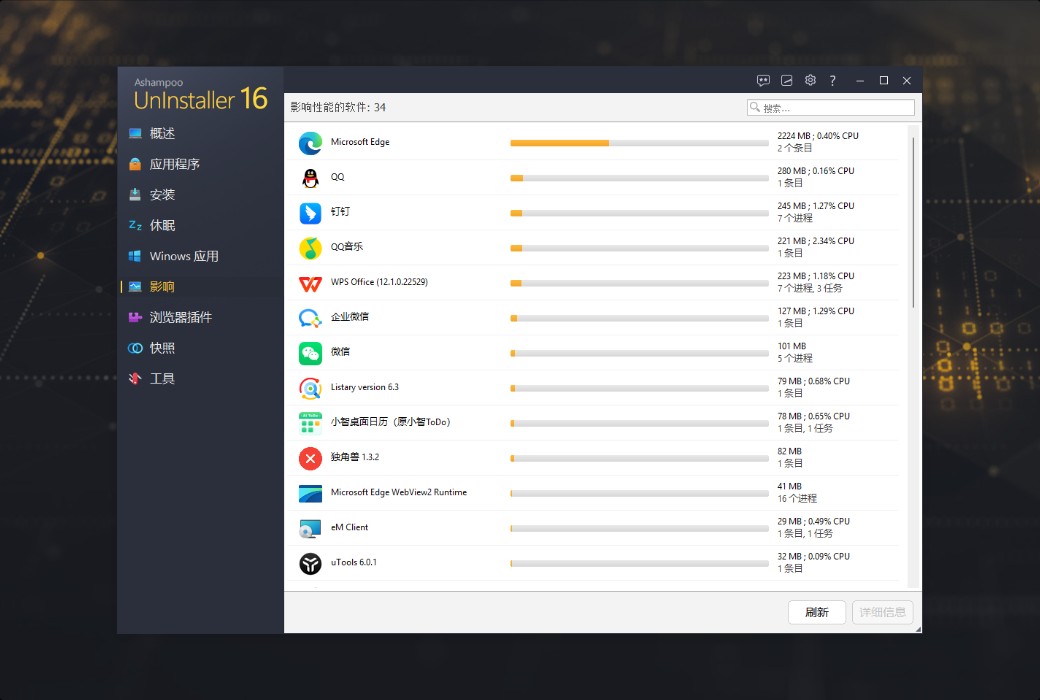This screenshot has height=700, width=1040.
Task: Click the '小智桌面日历（原小智ToDo）' text
Action: coord(390,422)
